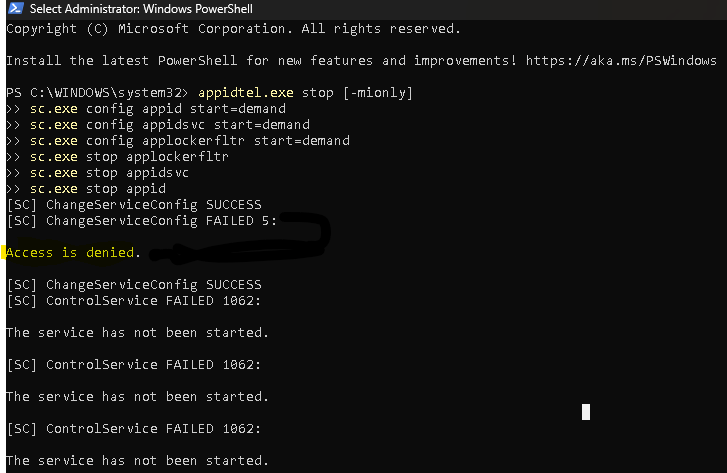Click the PowerShell icon in title bar

coord(16,8)
